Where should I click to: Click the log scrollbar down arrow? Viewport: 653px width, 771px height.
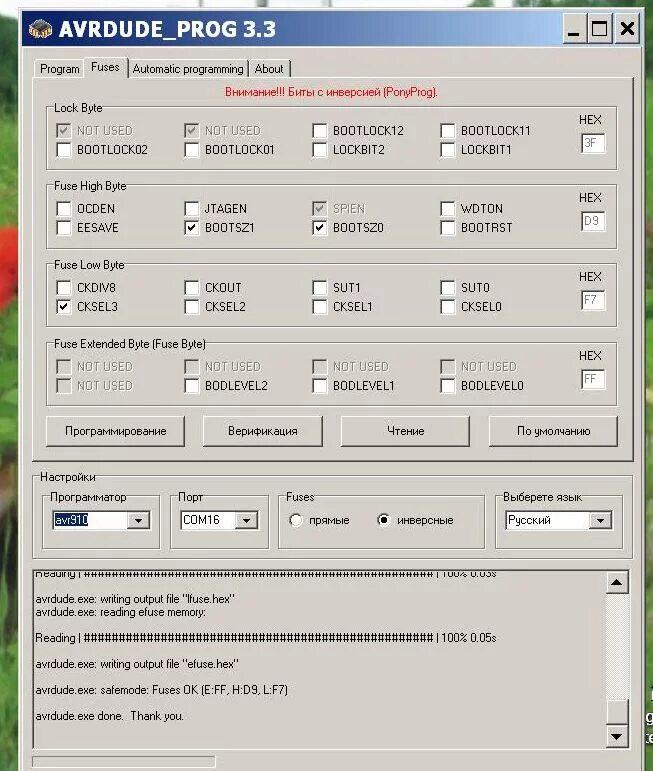coord(617,737)
